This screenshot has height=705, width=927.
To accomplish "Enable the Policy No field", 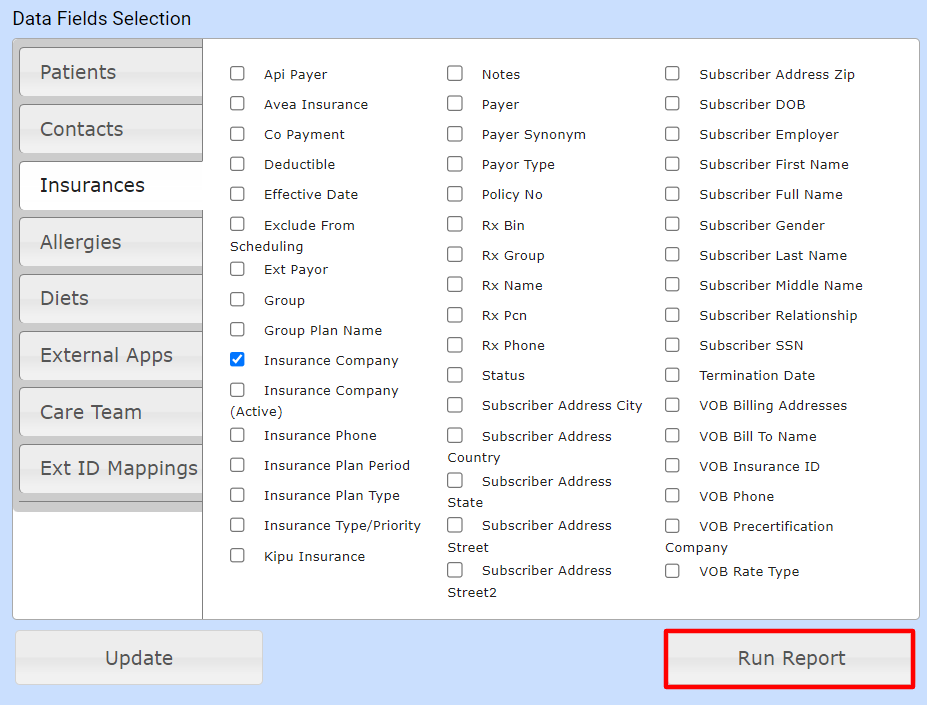I will pos(455,193).
